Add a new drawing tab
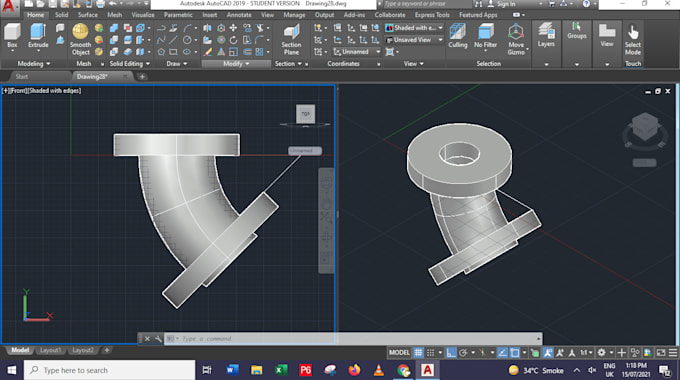The height and width of the screenshot is (380, 680). click(142, 77)
